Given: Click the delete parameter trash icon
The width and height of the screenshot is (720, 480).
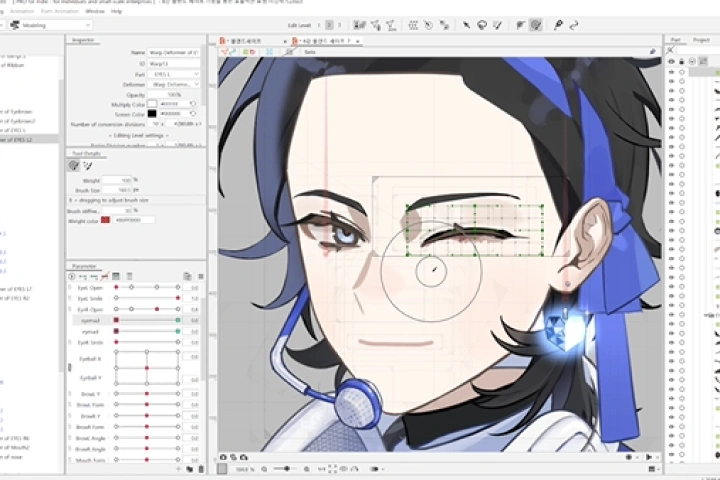Looking at the screenshot, I should [x=201, y=469].
